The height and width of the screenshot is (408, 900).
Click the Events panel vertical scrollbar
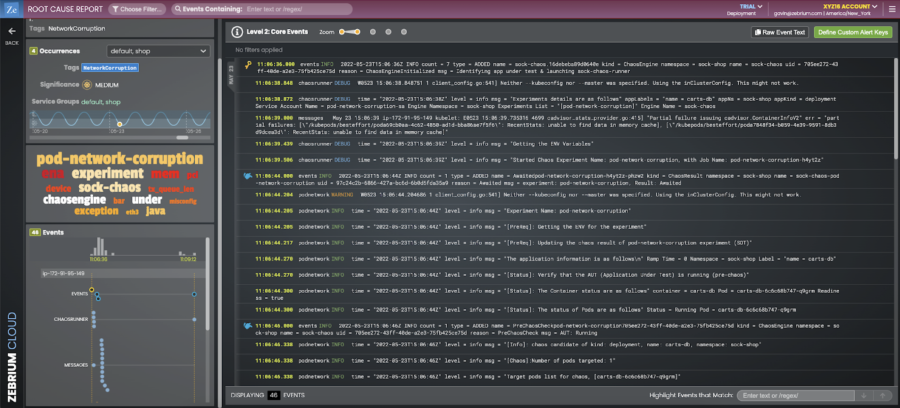click(x=208, y=284)
